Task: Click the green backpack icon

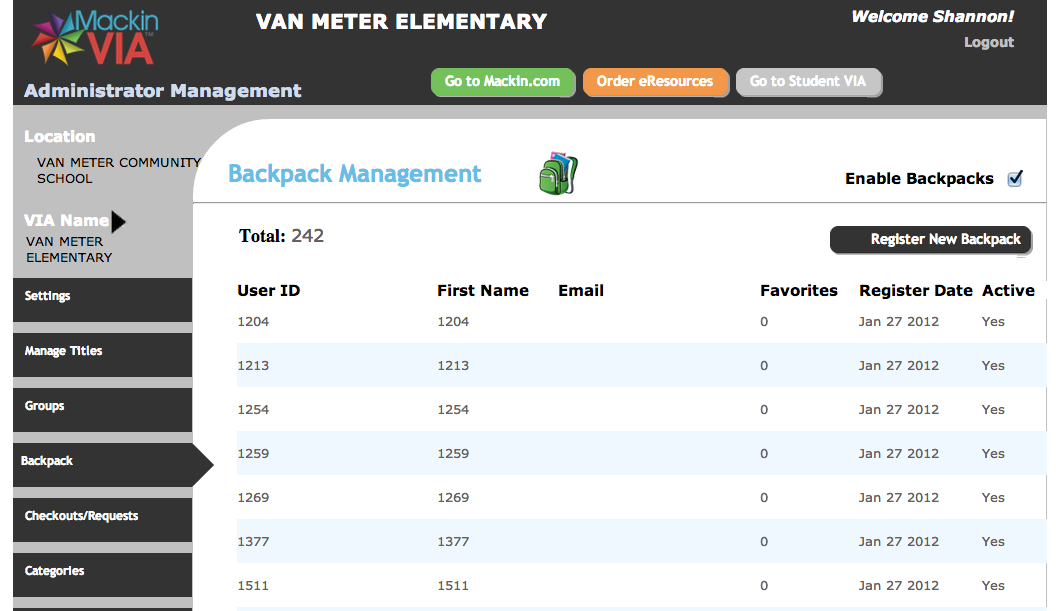Action: (558, 174)
